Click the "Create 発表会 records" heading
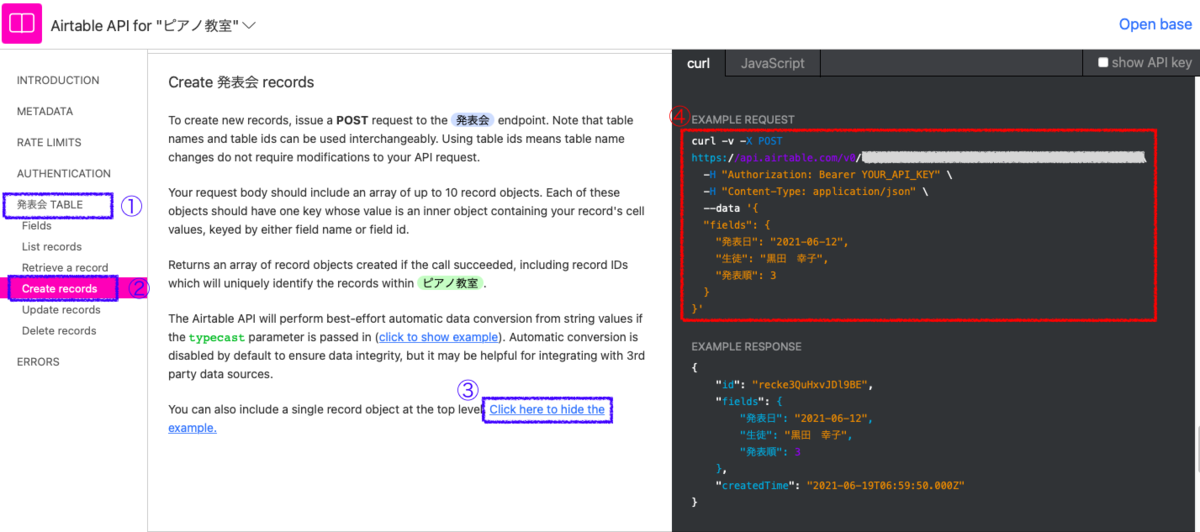The image size is (1200, 532). click(x=241, y=82)
